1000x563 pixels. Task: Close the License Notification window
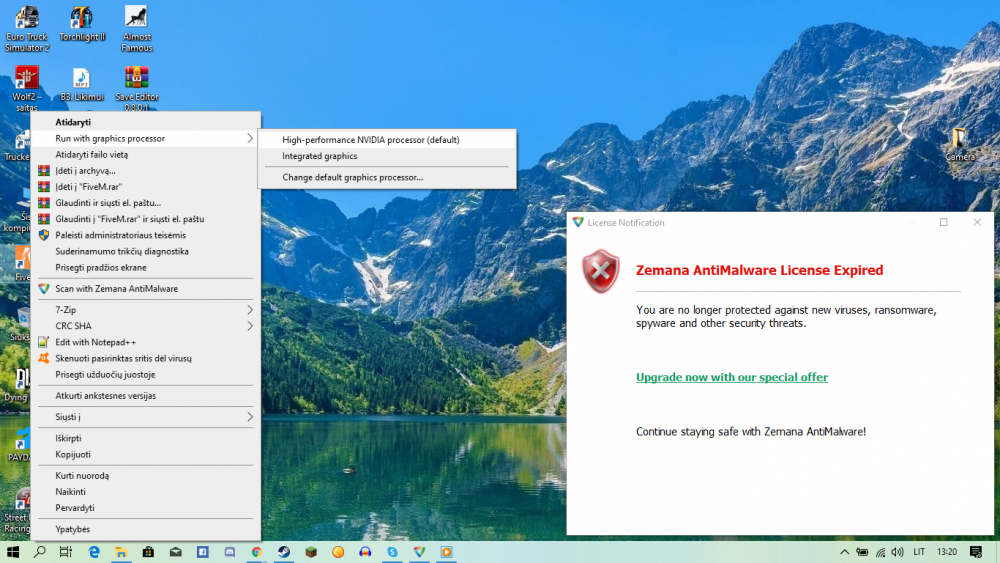click(x=977, y=223)
